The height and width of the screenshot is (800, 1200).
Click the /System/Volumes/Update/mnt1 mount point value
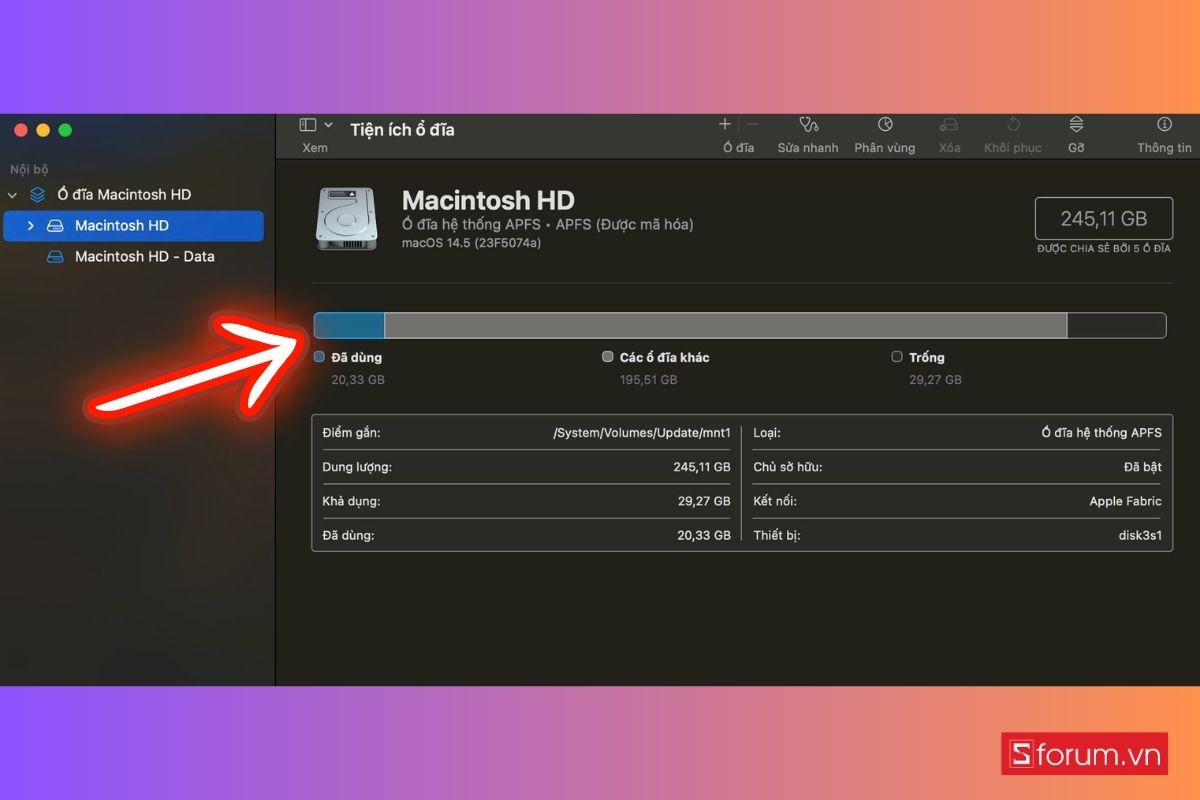pos(642,433)
